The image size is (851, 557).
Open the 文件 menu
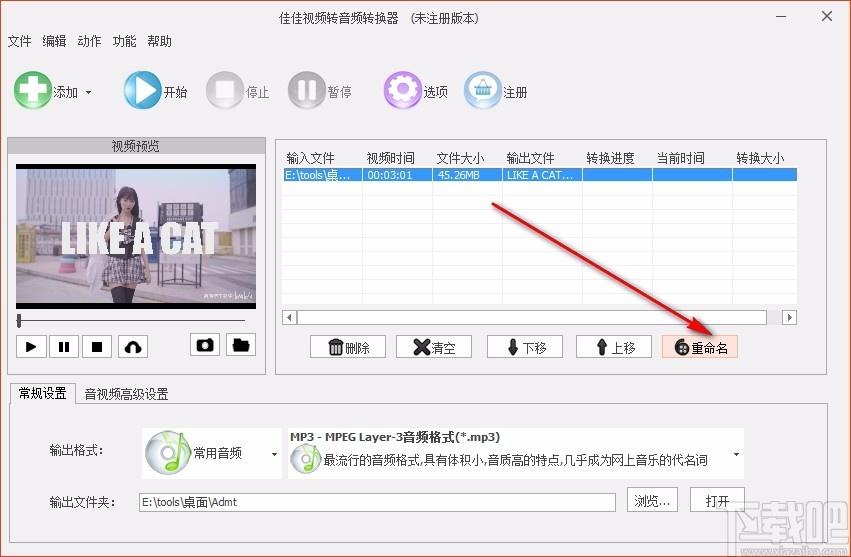pyautogui.click(x=20, y=41)
